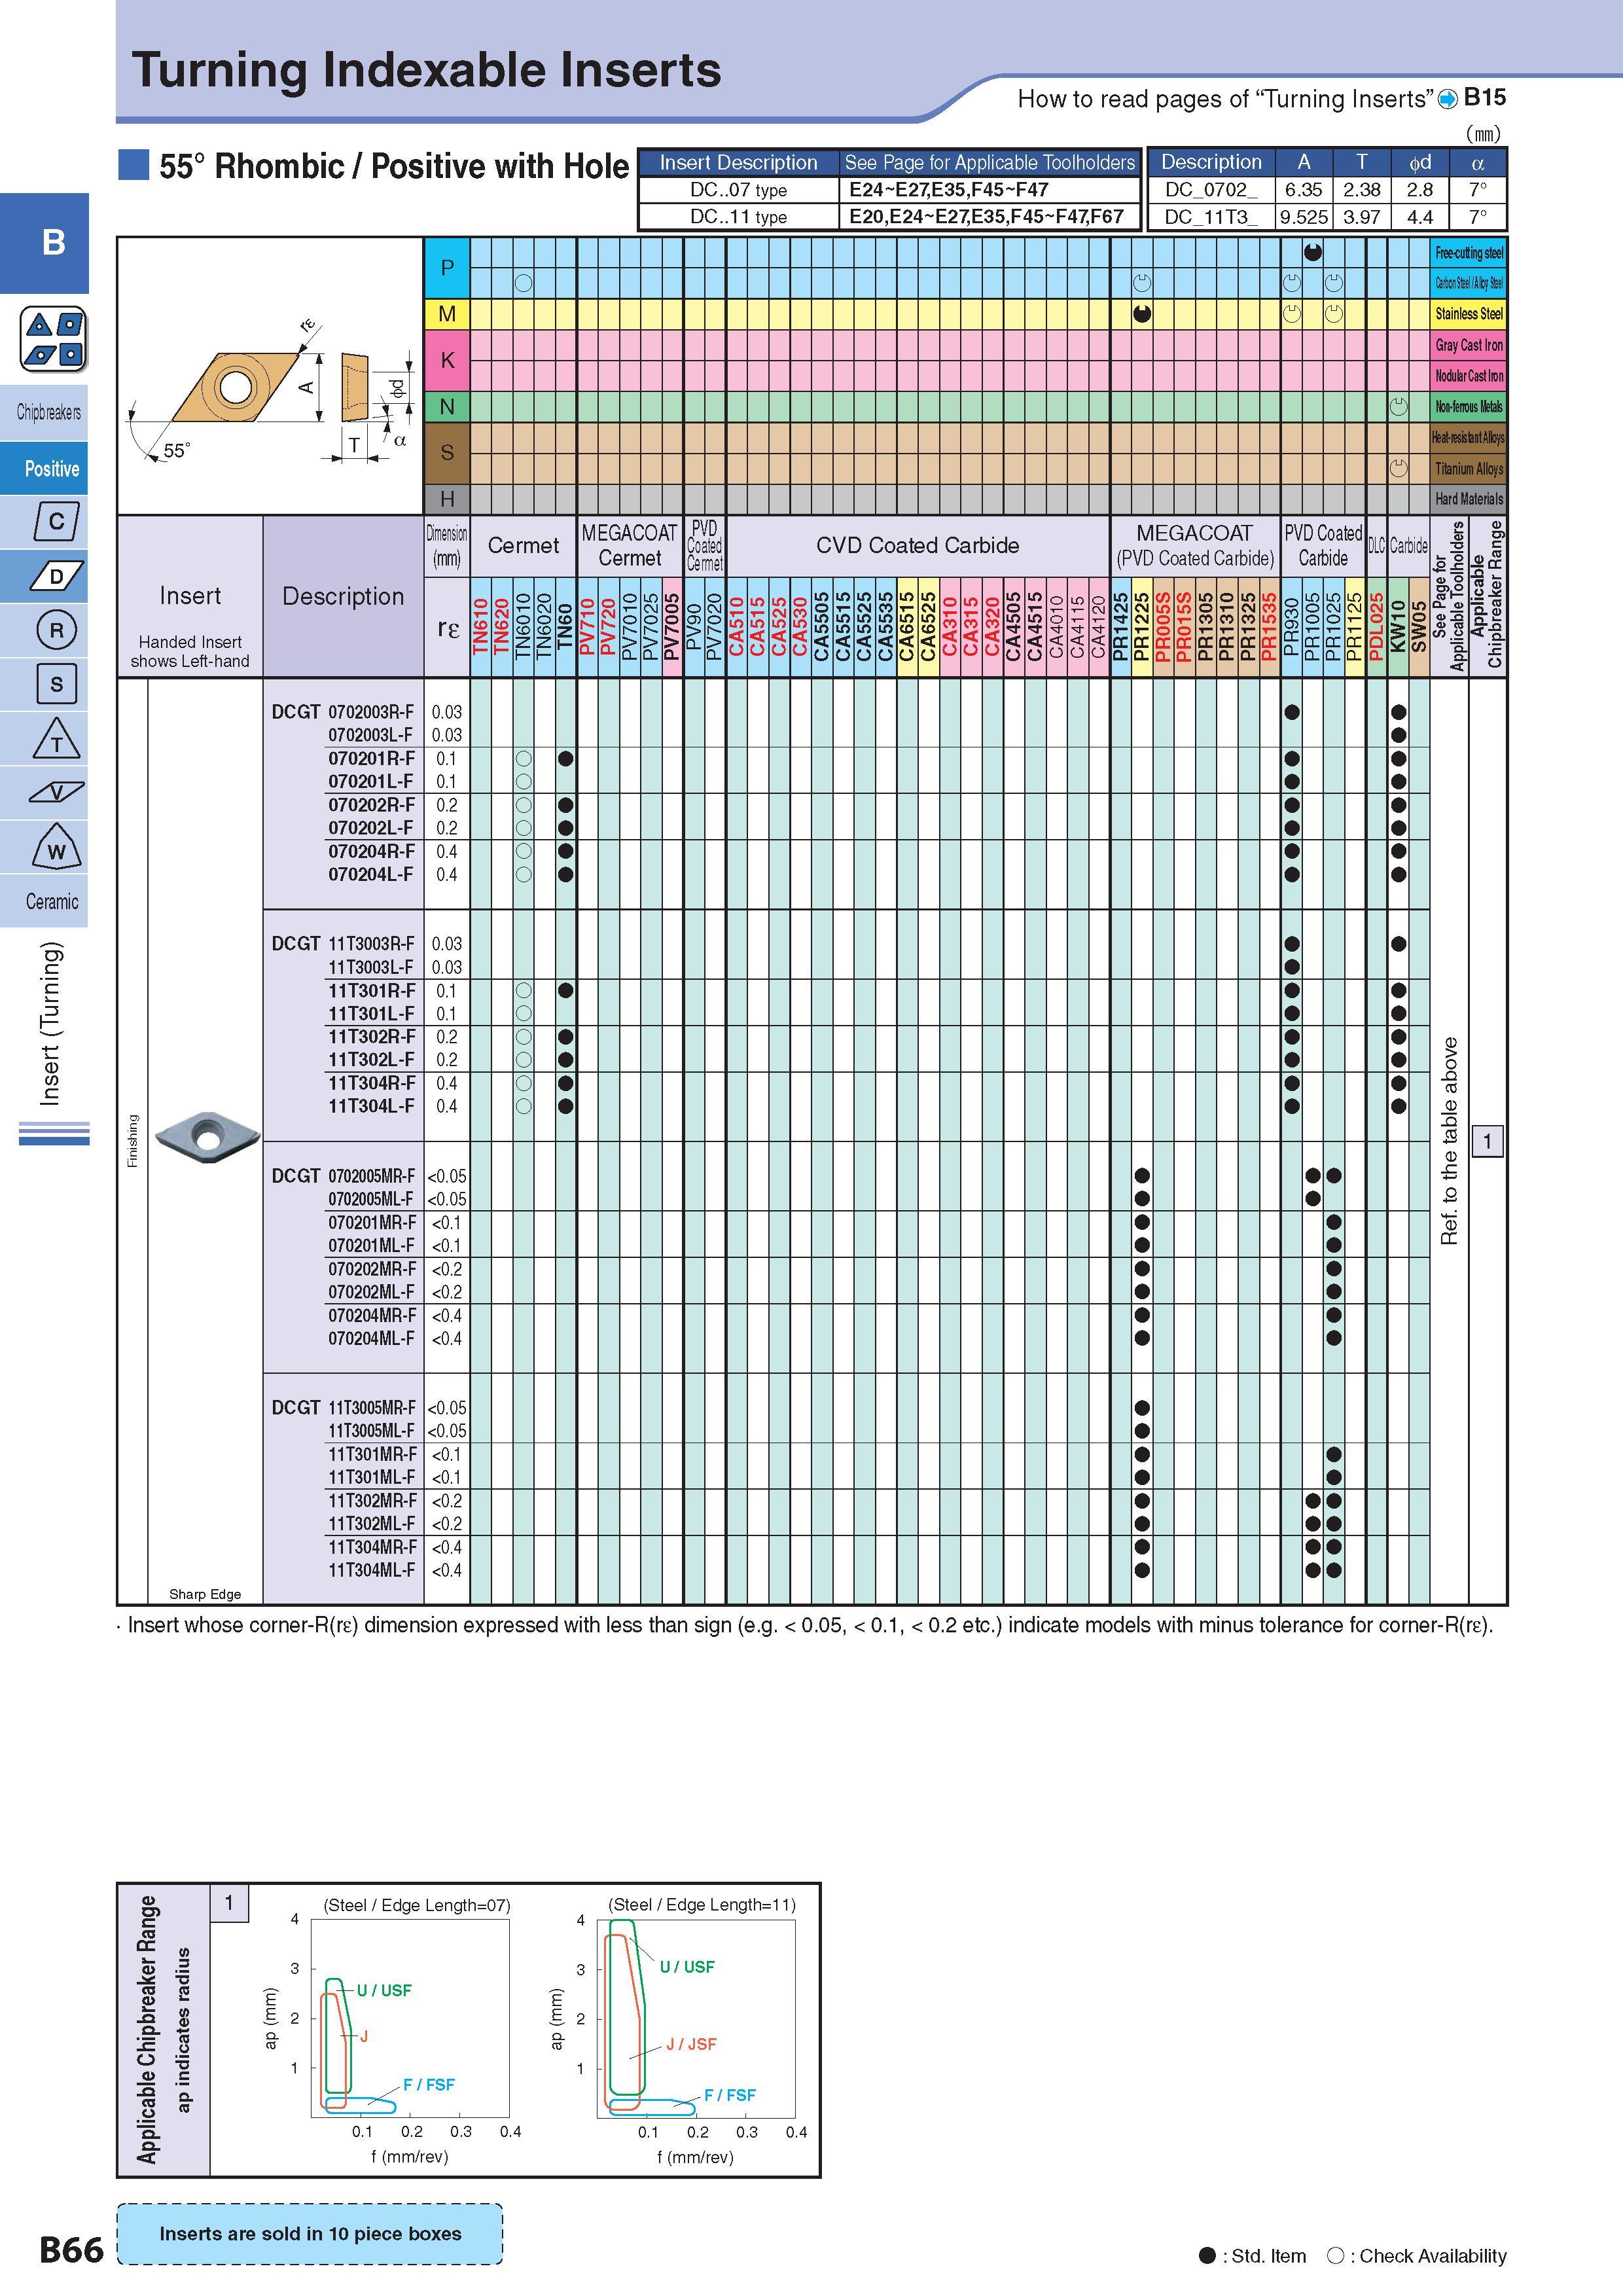The width and height of the screenshot is (1623, 2296).
Task: Select the '11T304ML-F' description row
Action: (371, 1570)
